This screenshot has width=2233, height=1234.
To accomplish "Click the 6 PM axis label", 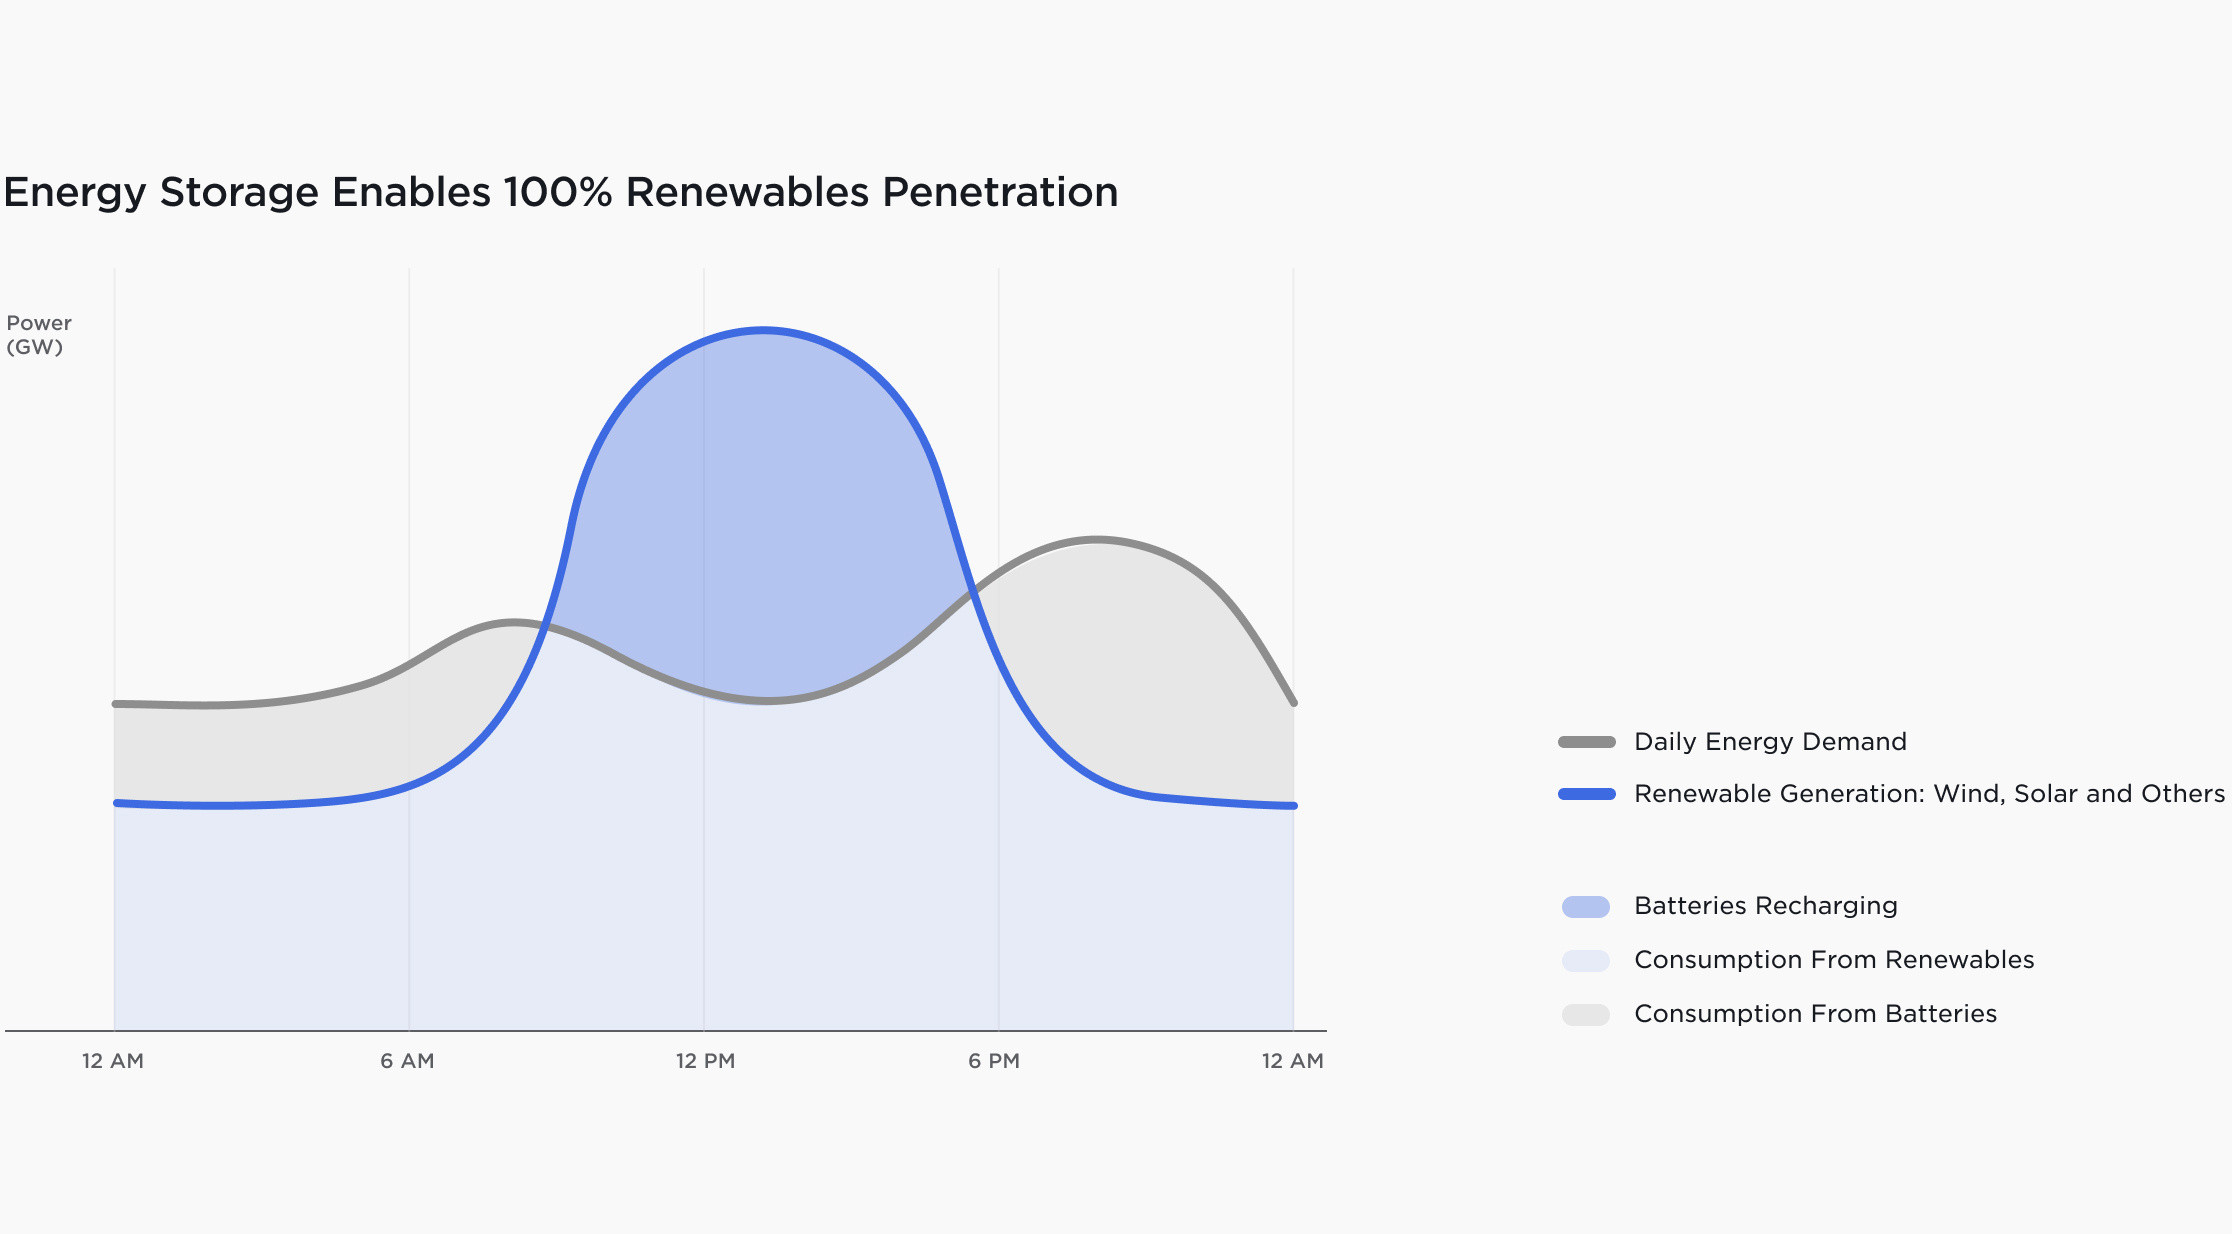I will tap(994, 1061).
